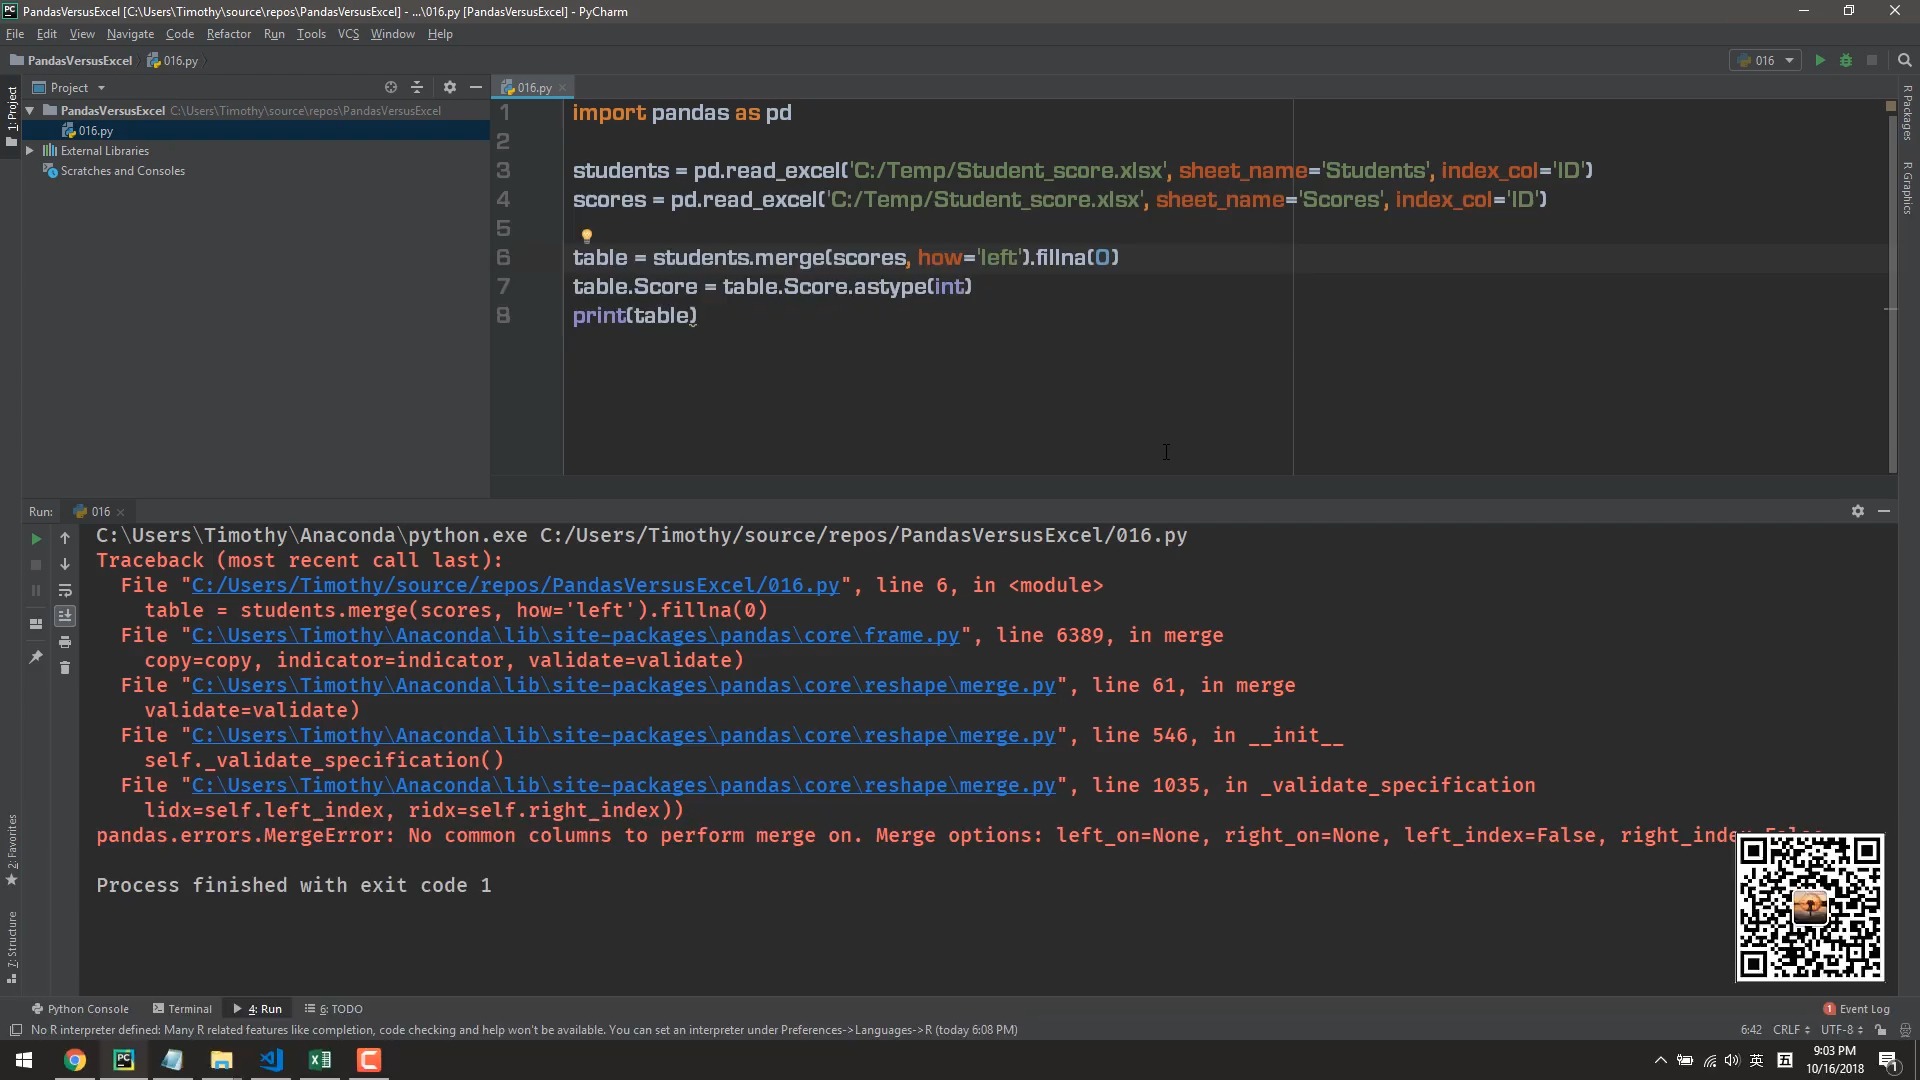Print the Run console output

pos(65,642)
